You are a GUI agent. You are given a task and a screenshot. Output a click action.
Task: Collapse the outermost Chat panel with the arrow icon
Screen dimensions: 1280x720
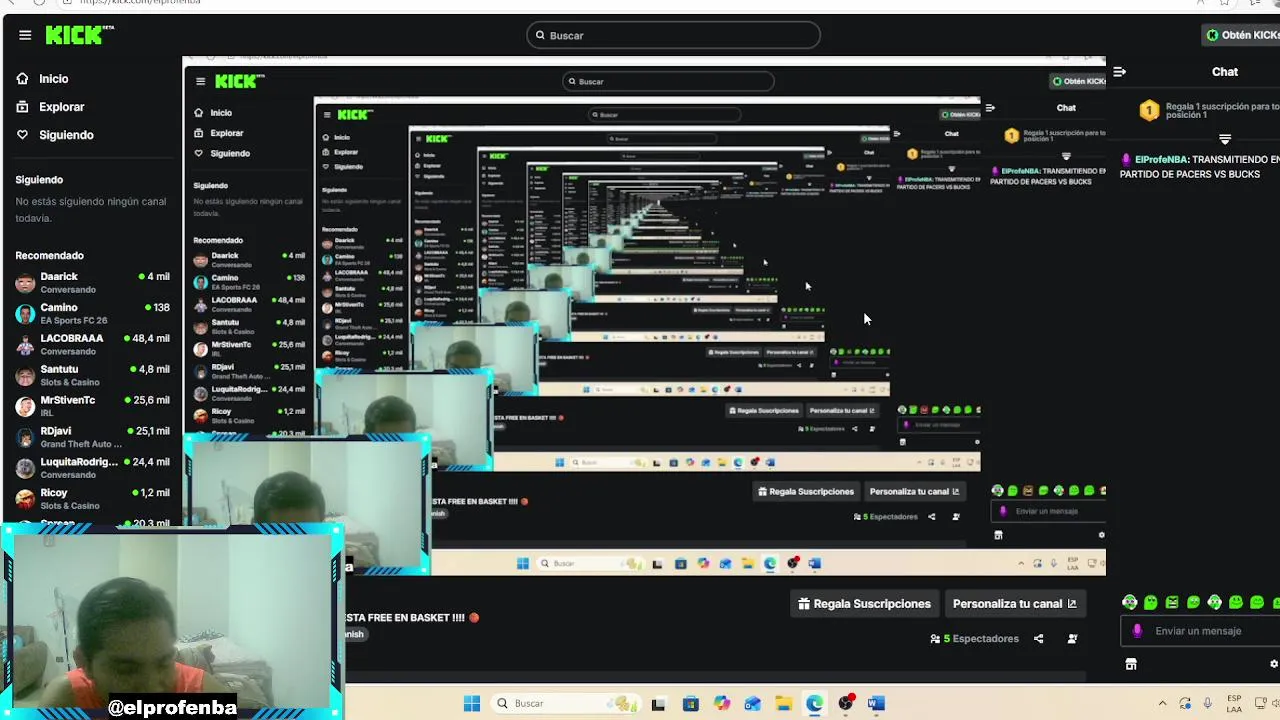1120,72
